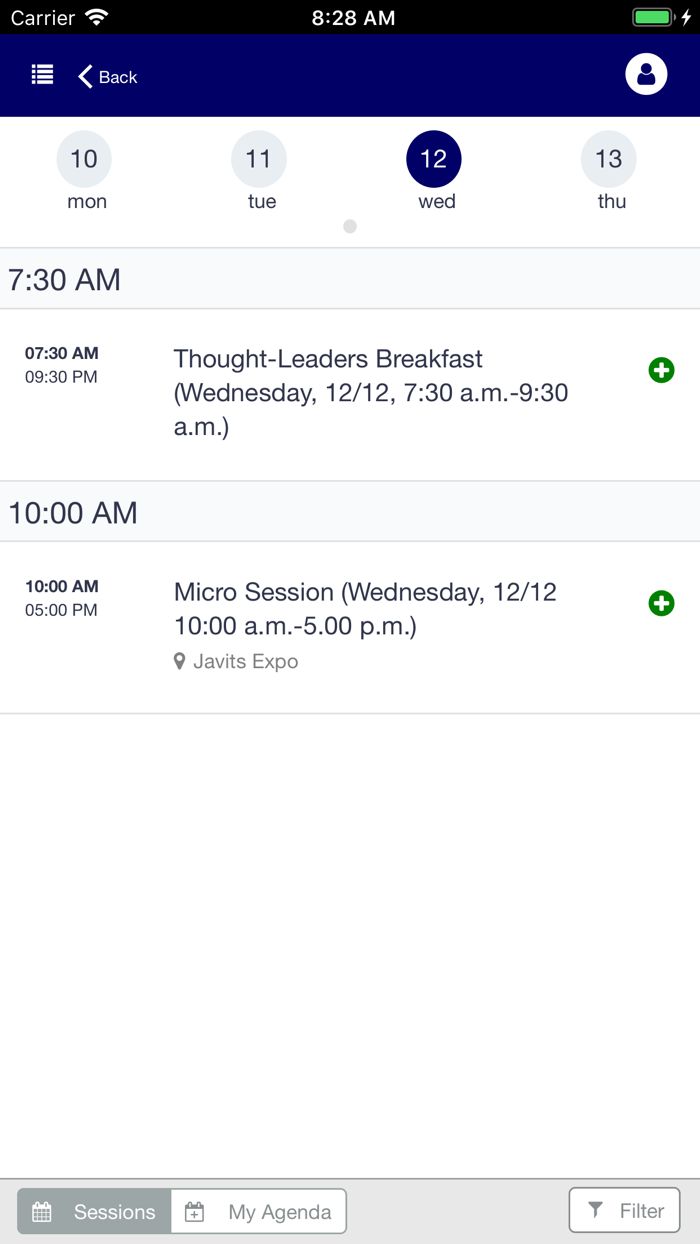Open the list menu icon
Viewport: 700px width, 1244px height.
[42, 75]
